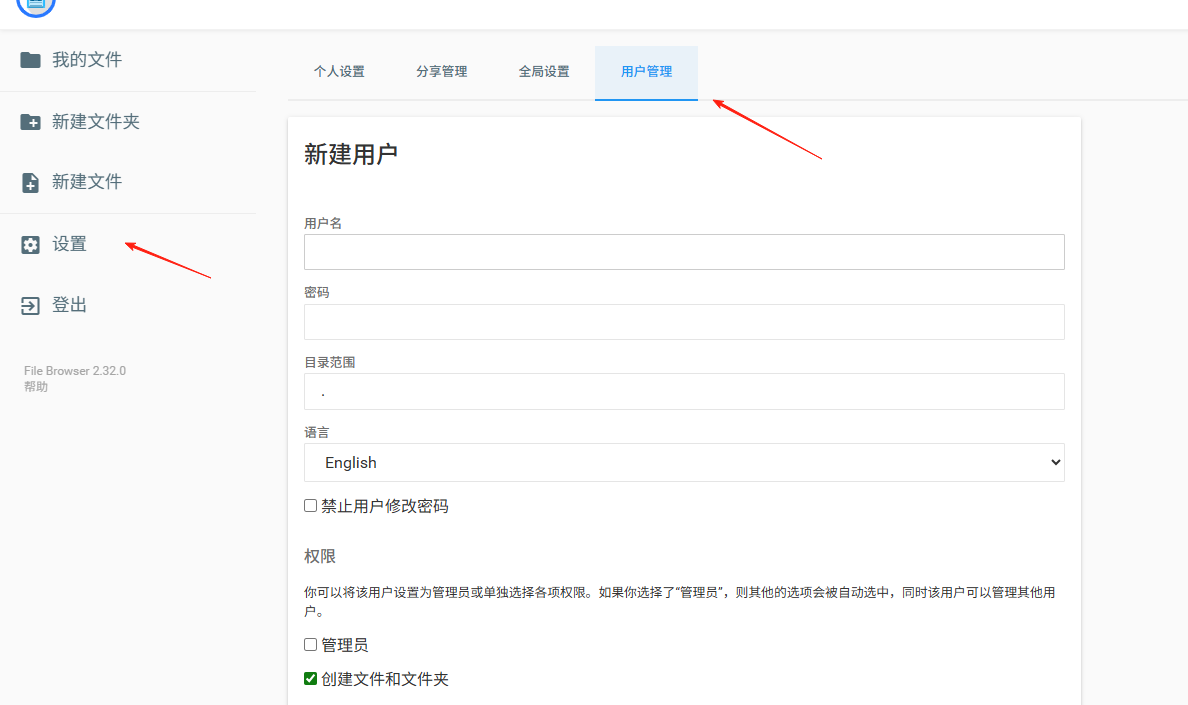Click the 权限 section heading
1188x705 pixels.
click(x=320, y=557)
